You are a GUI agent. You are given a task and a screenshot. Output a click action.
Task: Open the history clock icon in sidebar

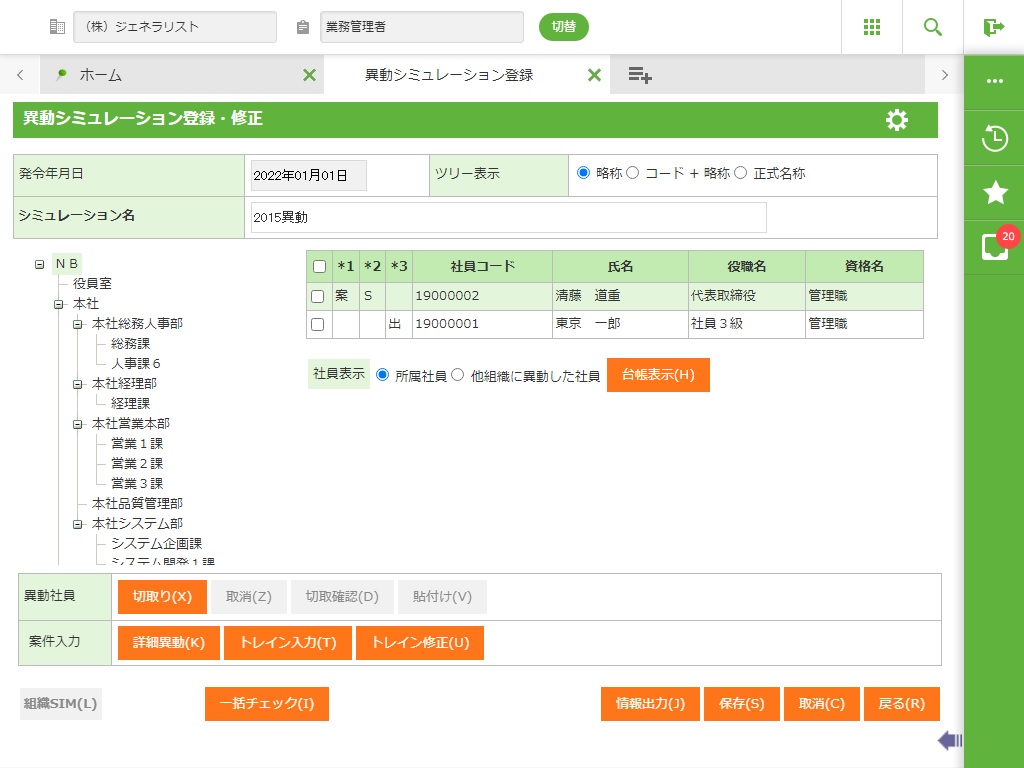pyautogui.click(x=994, y=138)
